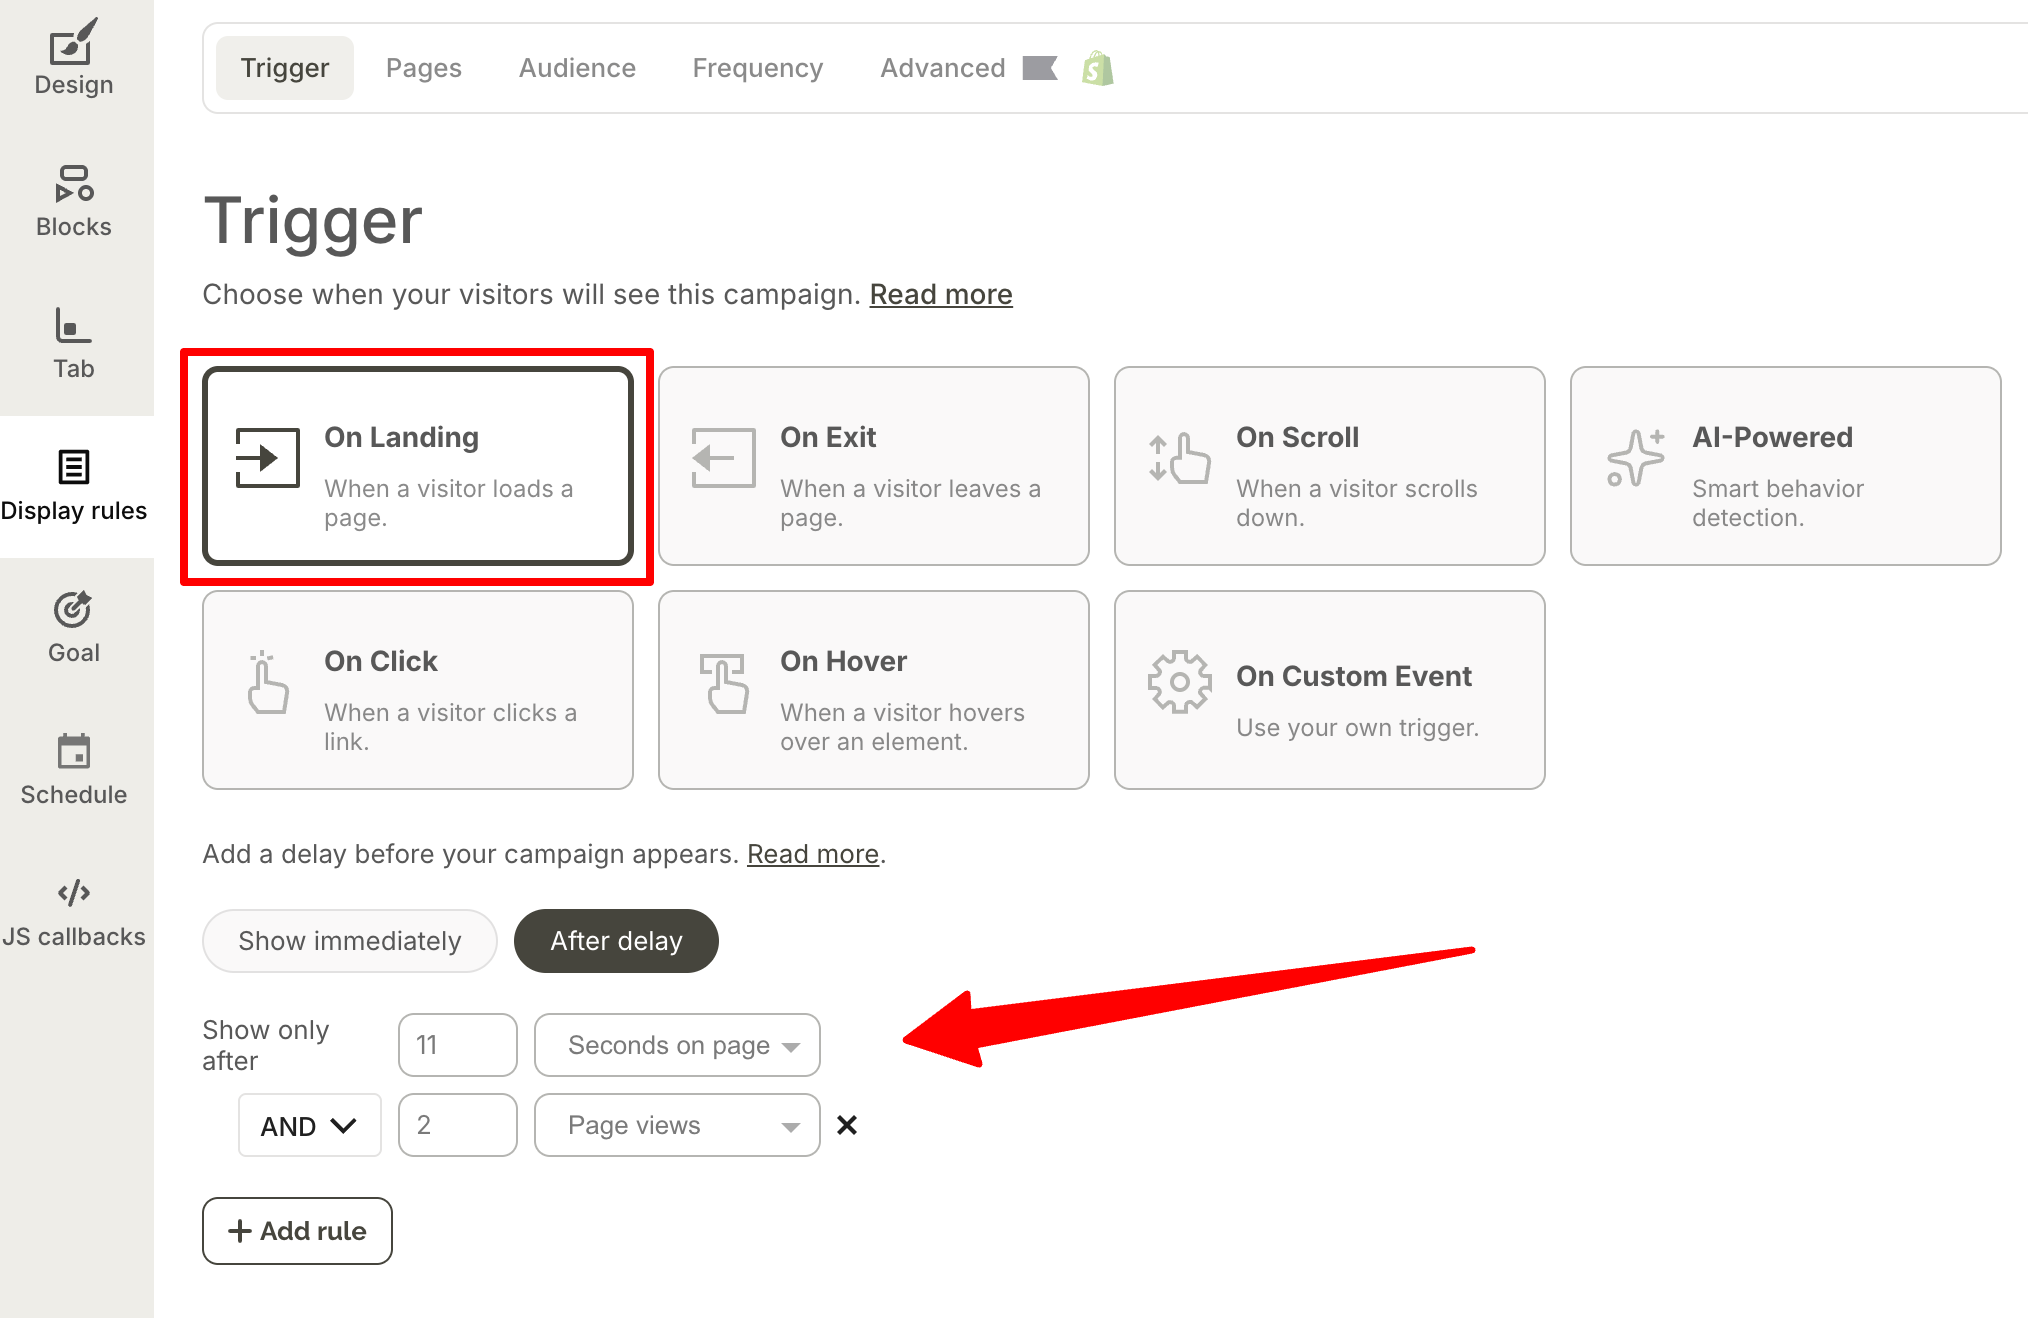Click the Shopify bag icon
Screen dimensions: 2028x1318
point(1097,68)
